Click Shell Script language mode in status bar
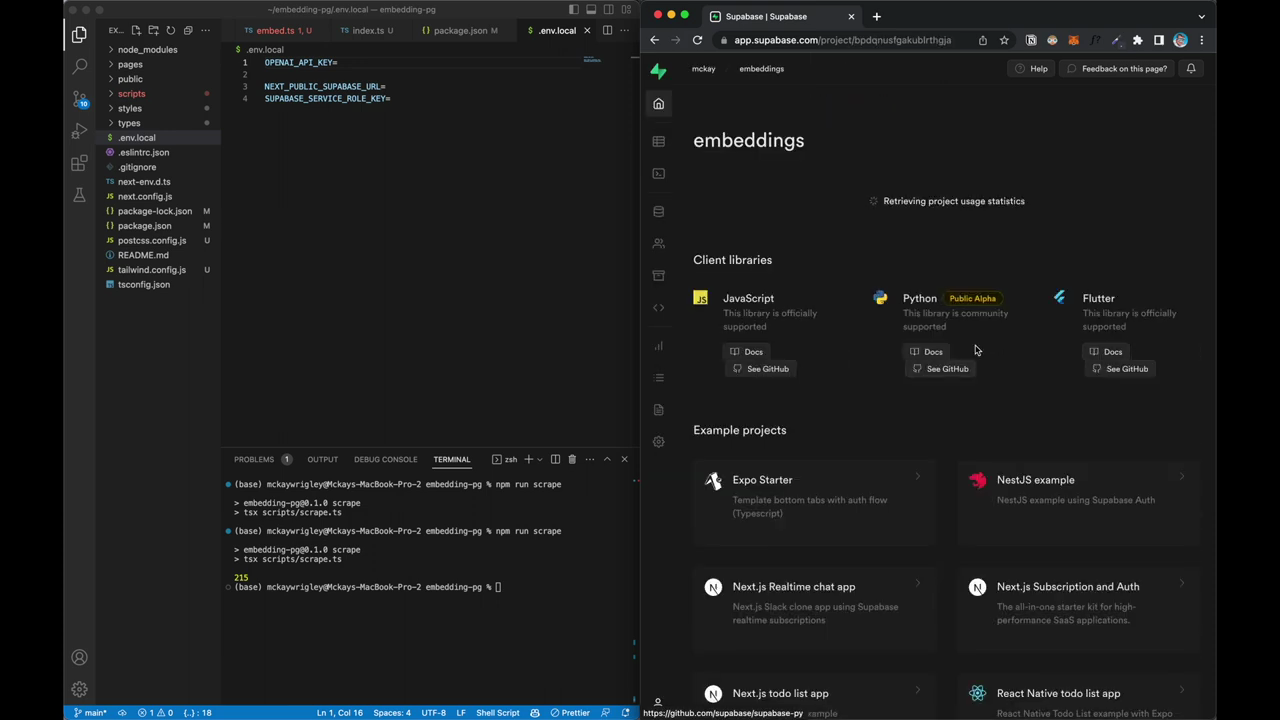 pyautogui.click(x=497, y=713)
